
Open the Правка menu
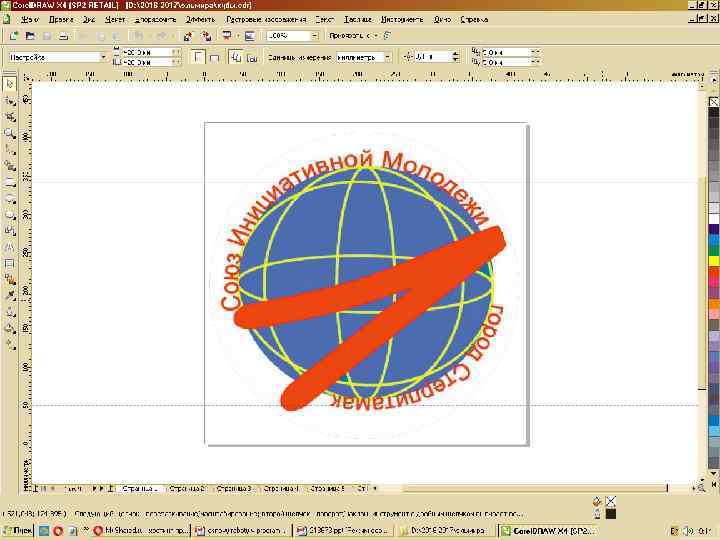pyautogui.click(x=61, y=19)
